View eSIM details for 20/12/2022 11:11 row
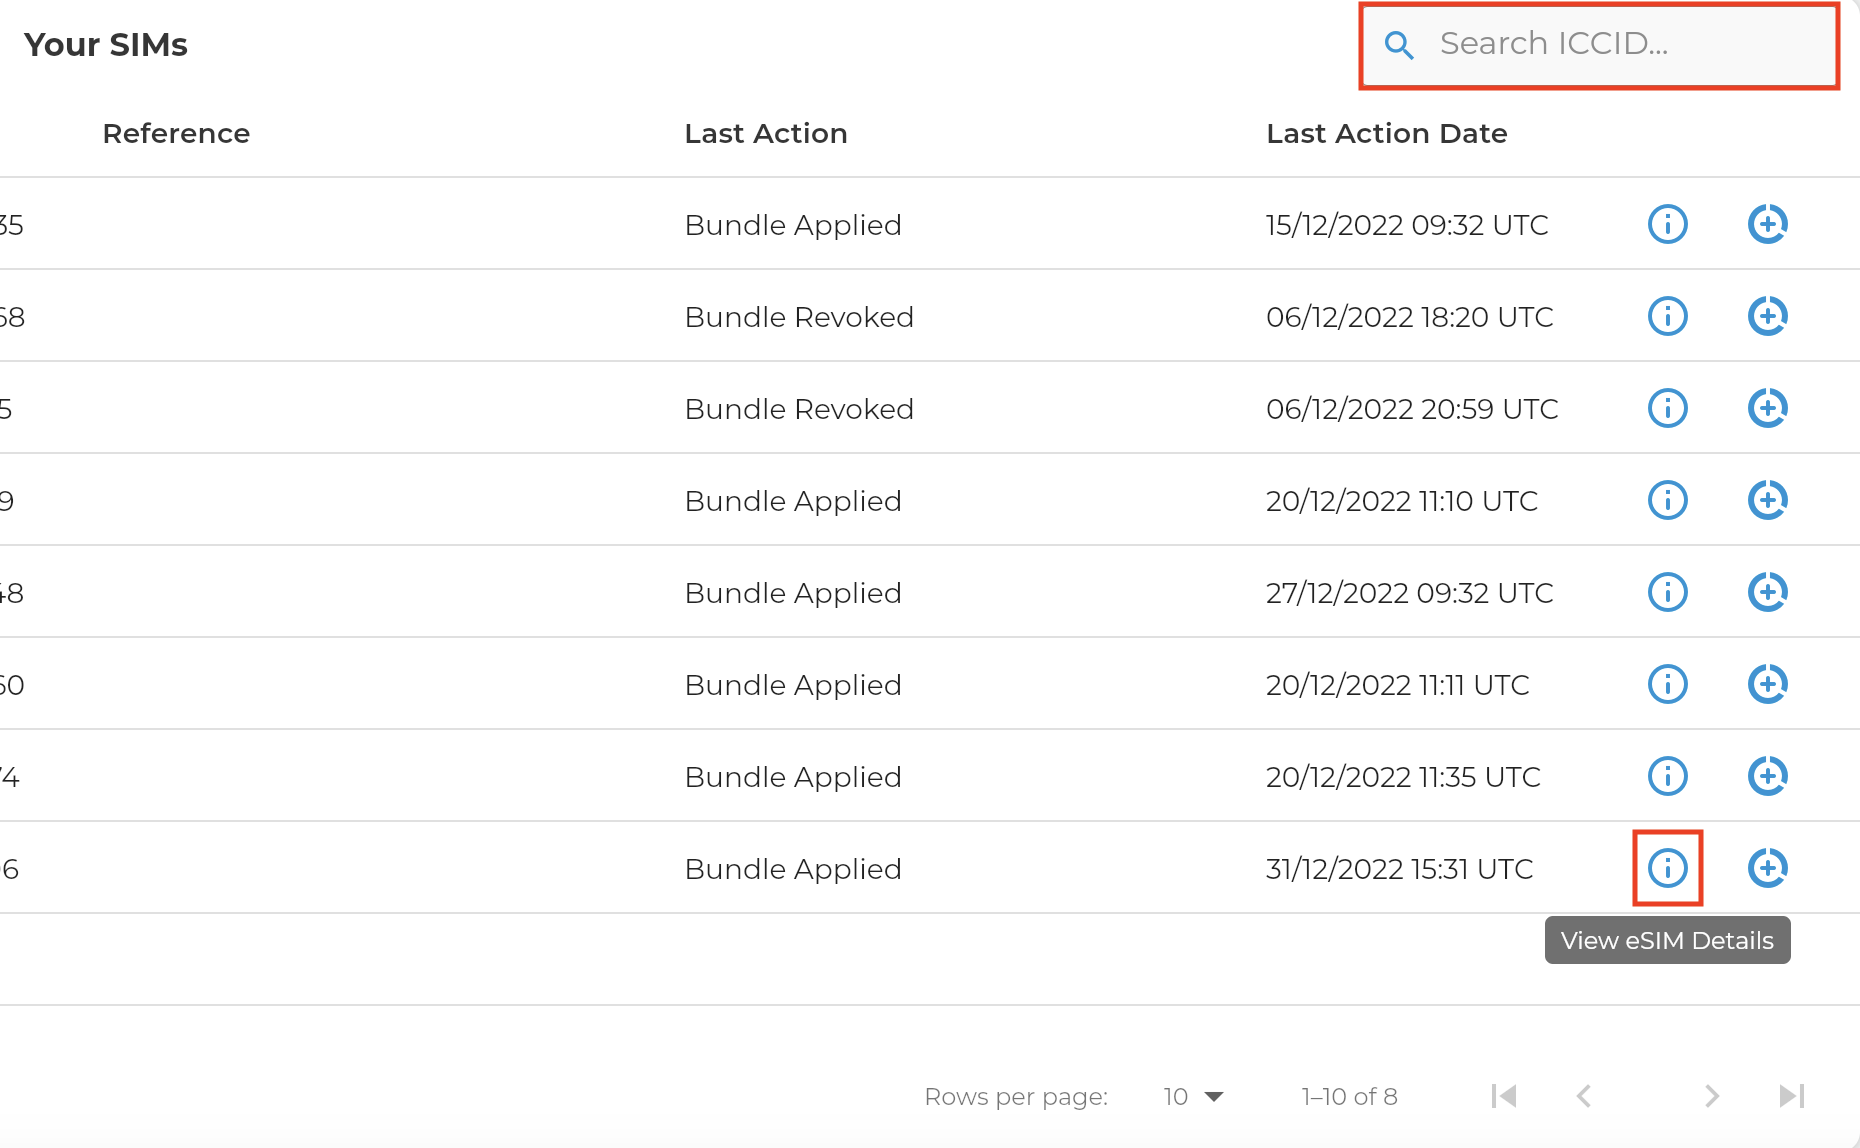Image resolution: width=1860 pixels, height=1148 pixels. click(1667, 684)
